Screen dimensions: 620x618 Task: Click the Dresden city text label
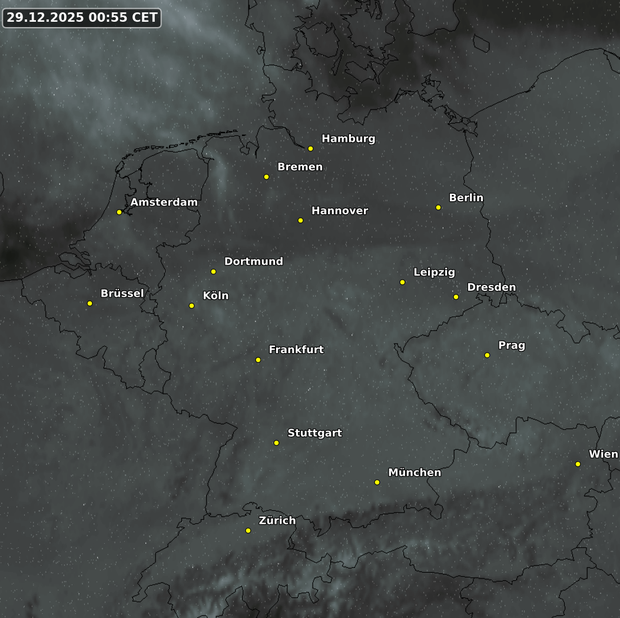(x=491, y=287)
